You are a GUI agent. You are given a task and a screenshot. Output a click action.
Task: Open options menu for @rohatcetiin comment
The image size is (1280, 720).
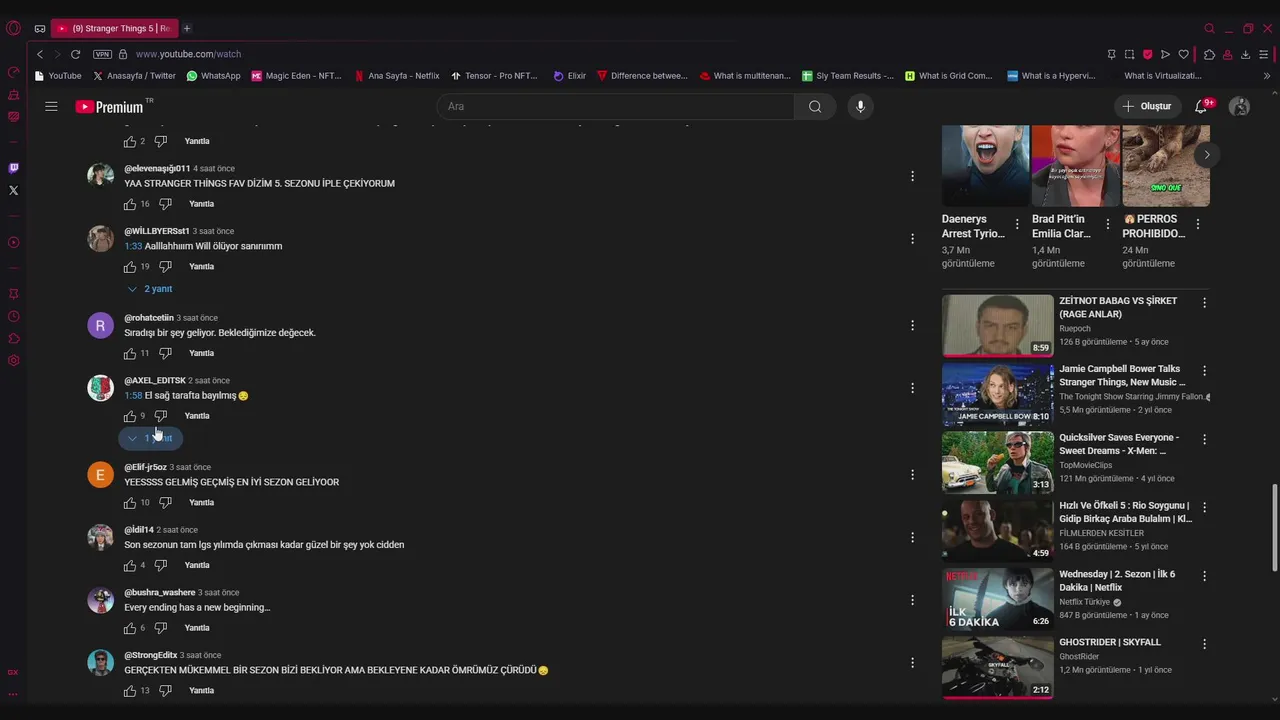pos(912,325)
